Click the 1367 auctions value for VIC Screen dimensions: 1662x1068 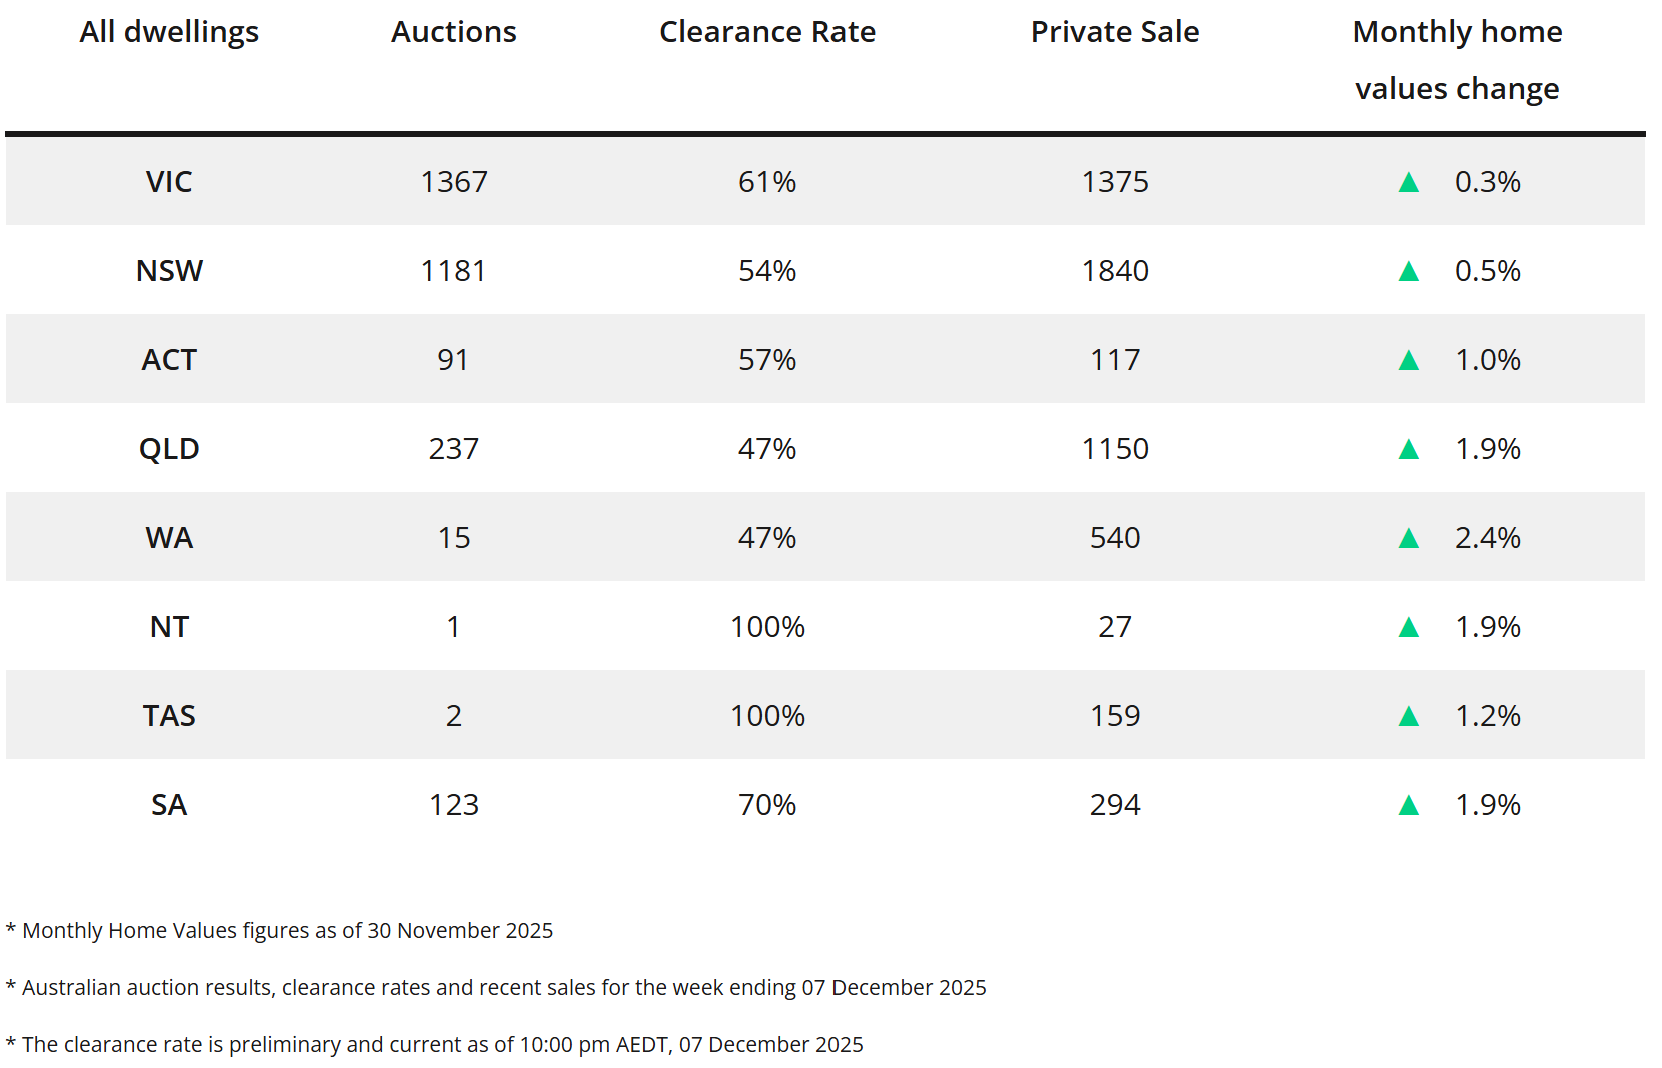point(453,182)
